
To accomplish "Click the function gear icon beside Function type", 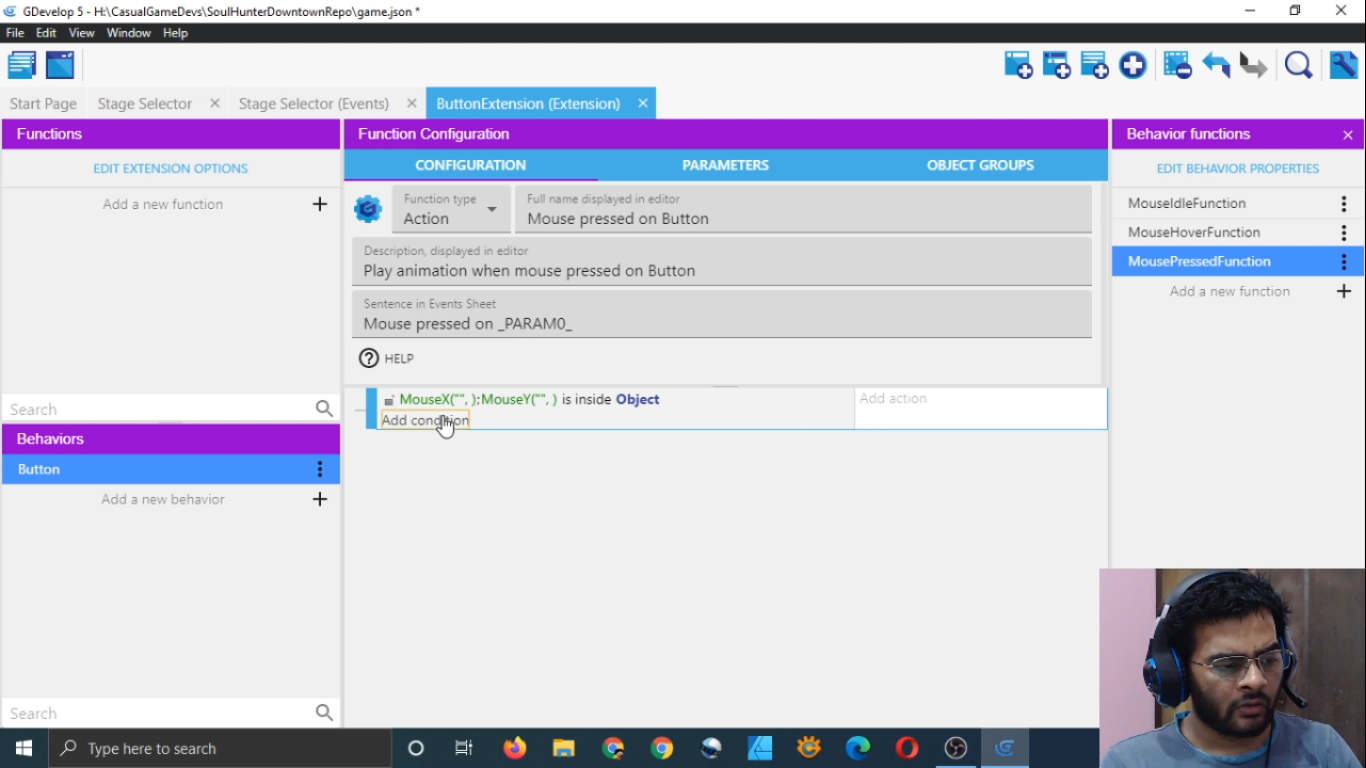I will (x=368, y=209).
